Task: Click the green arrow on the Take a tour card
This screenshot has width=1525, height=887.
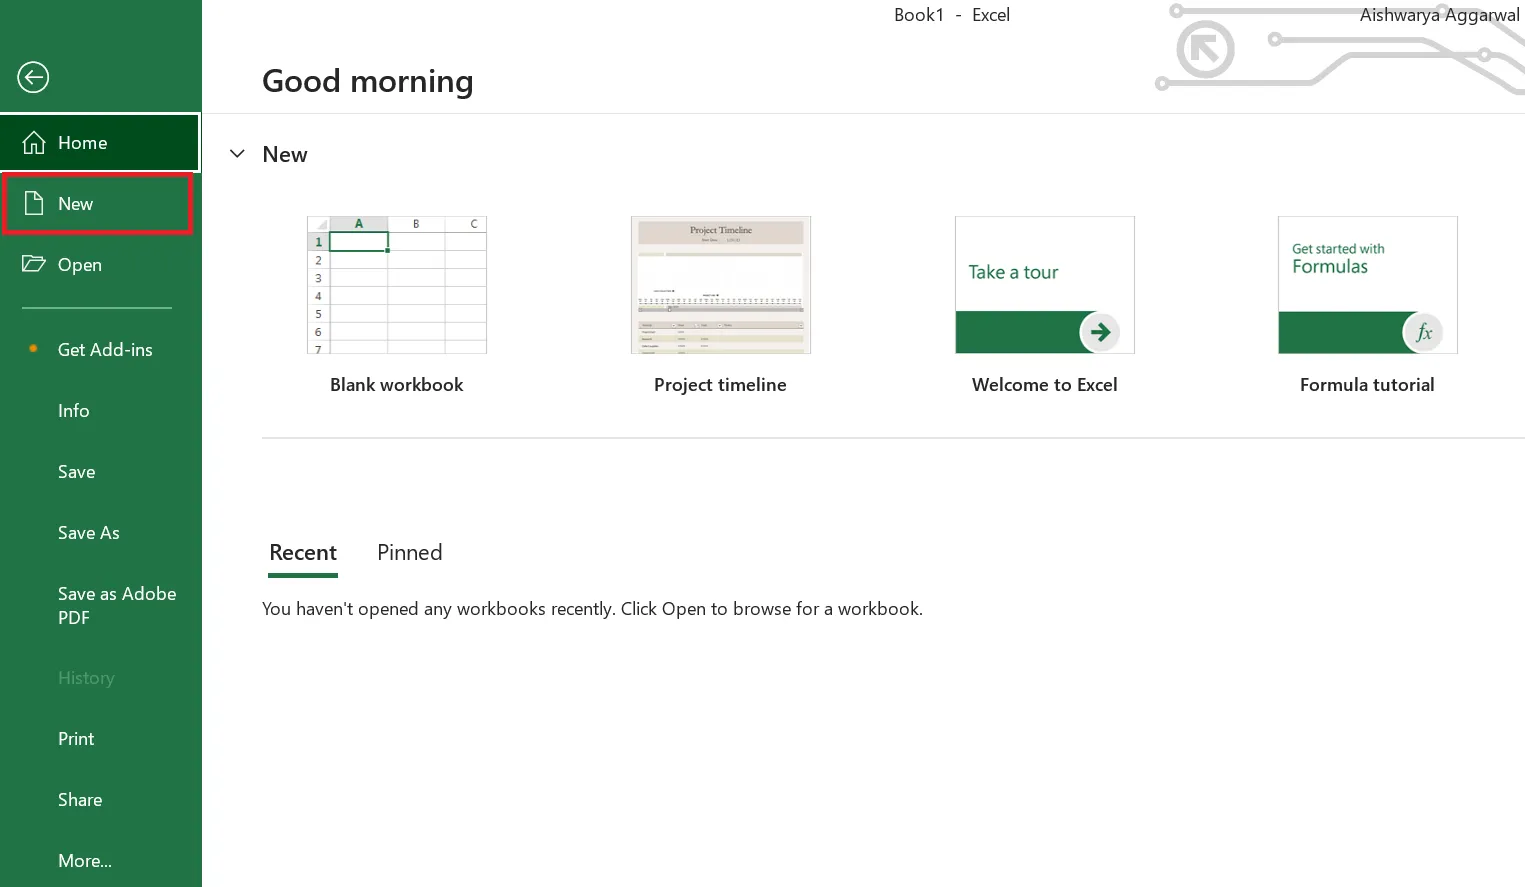Action: (1100, 332)
